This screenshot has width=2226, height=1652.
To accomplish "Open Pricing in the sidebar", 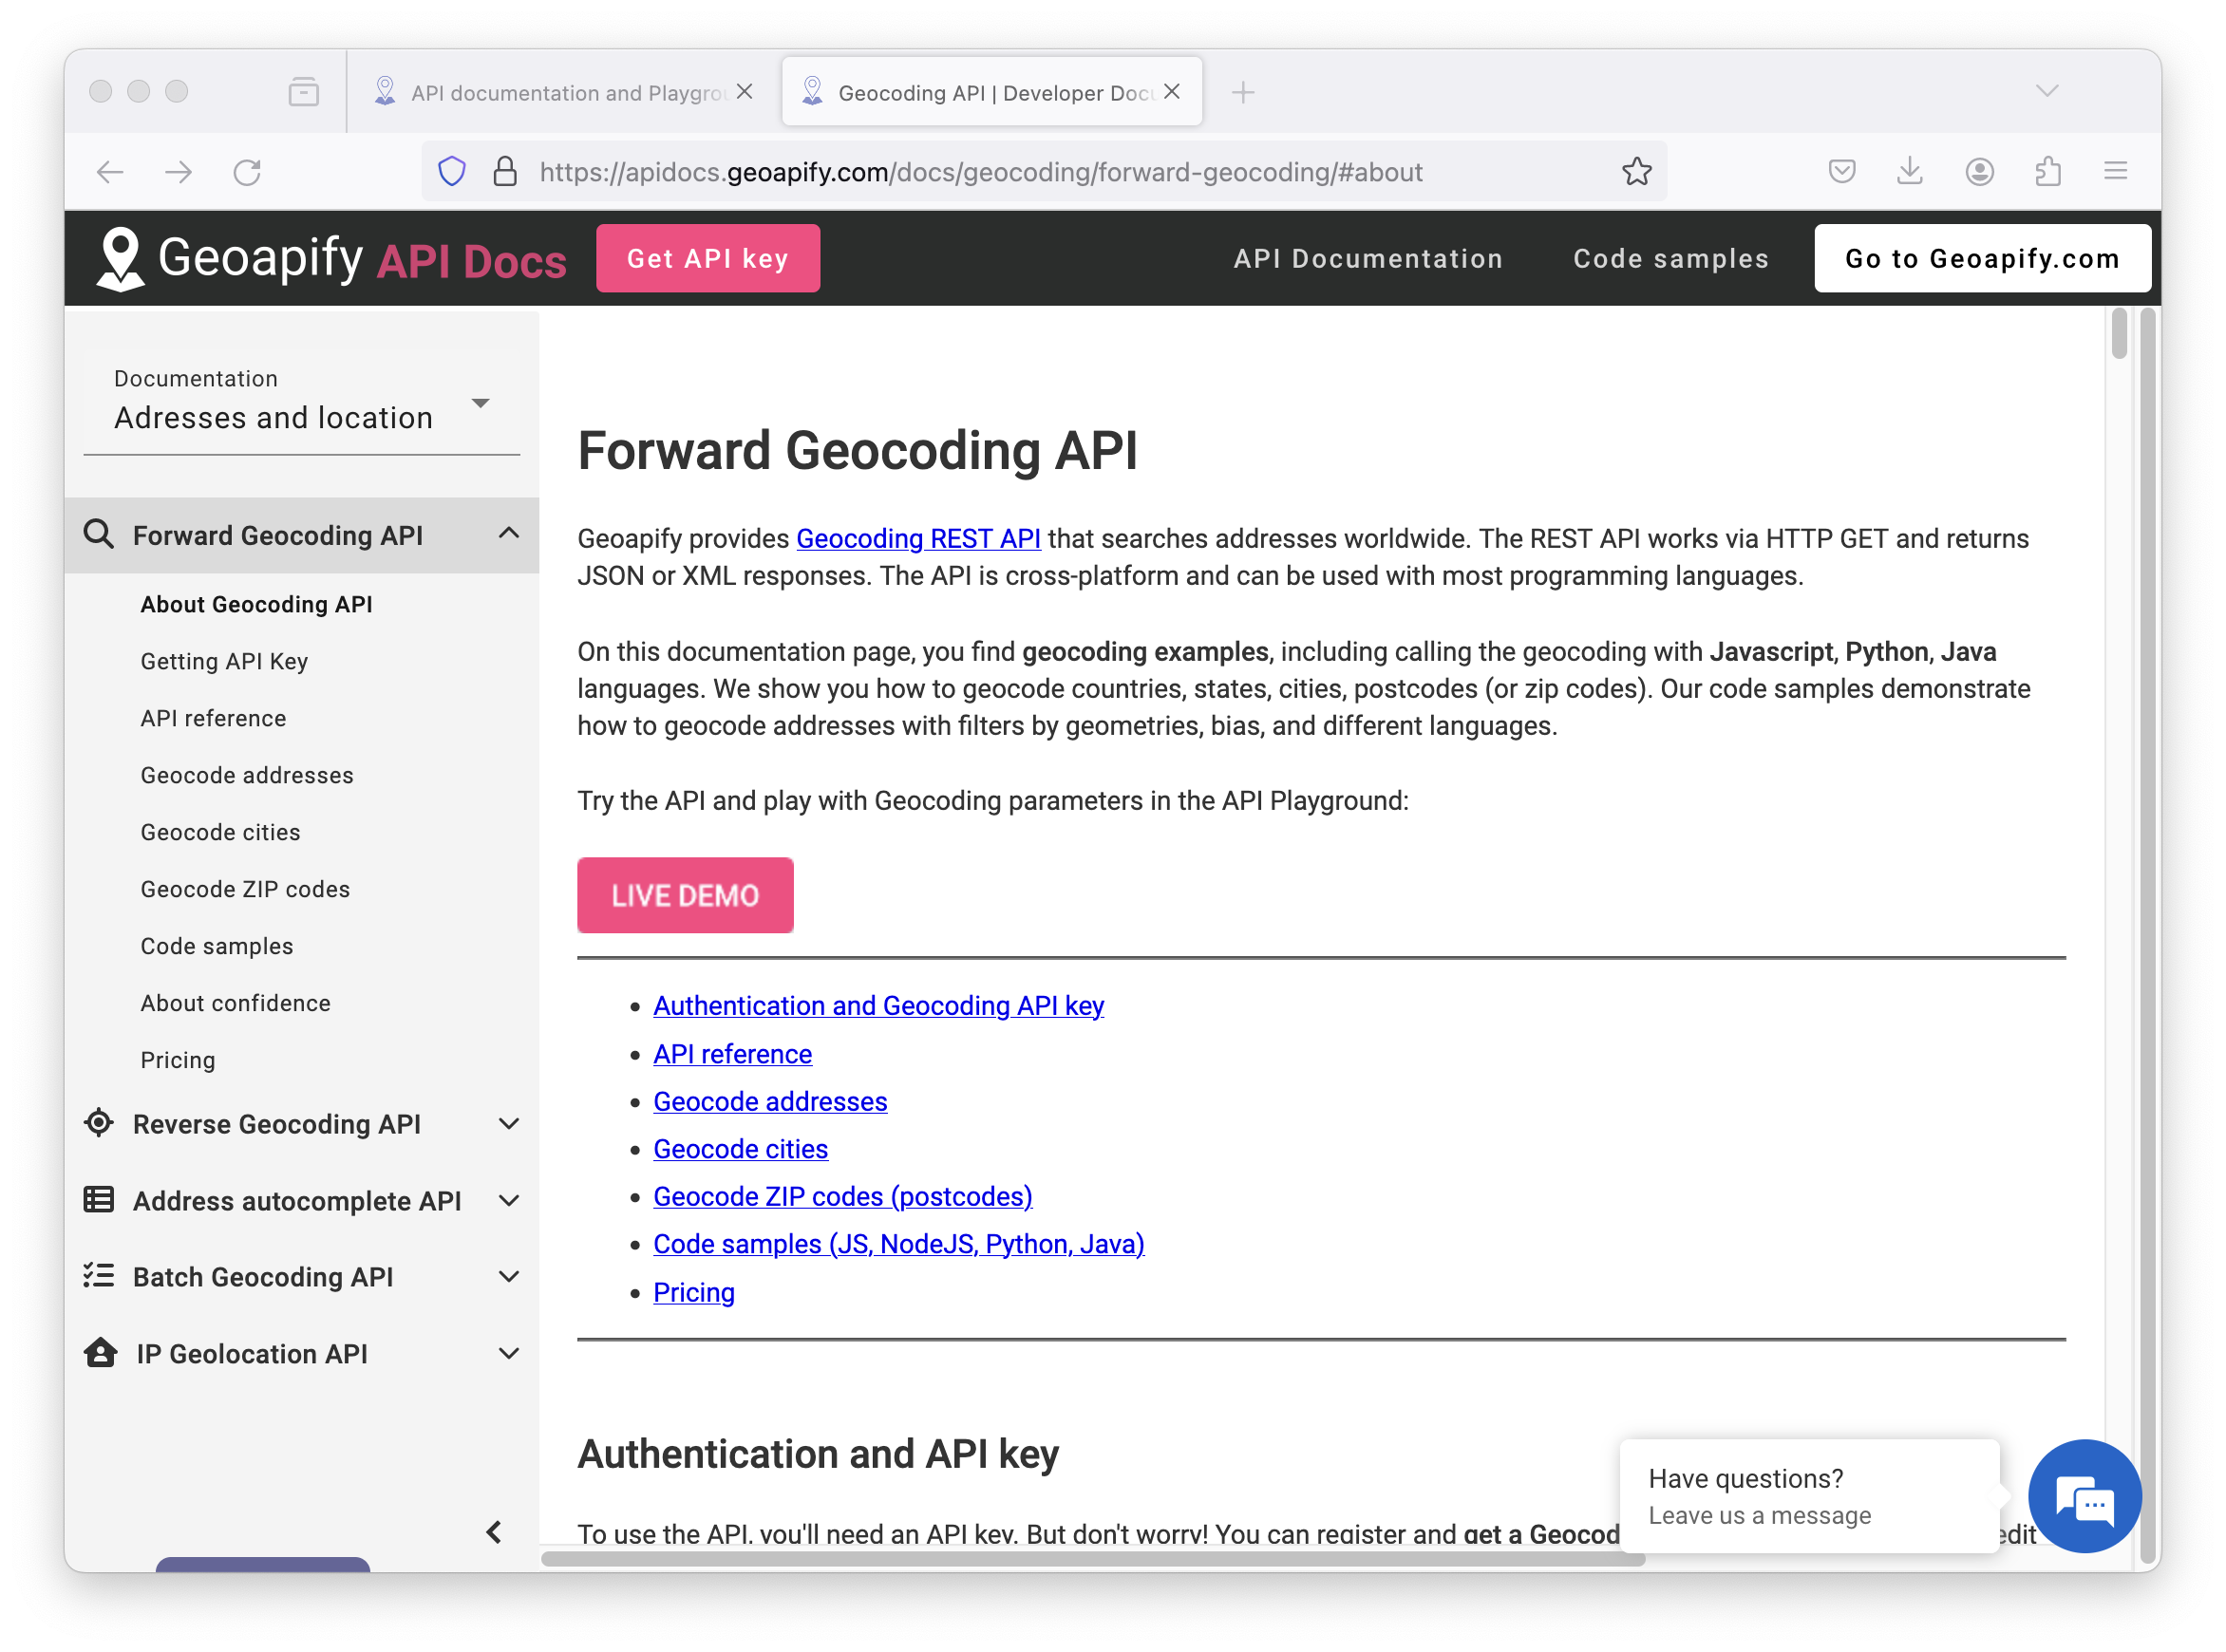I will (x=178, y=1060).
